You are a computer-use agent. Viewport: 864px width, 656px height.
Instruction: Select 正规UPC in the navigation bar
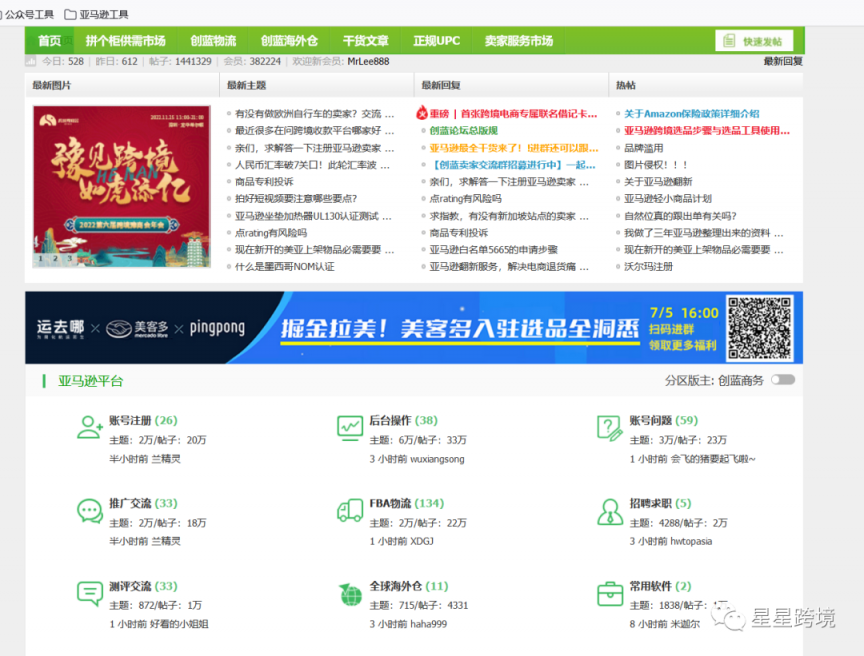pyautogui.click(x=436, y=41)
